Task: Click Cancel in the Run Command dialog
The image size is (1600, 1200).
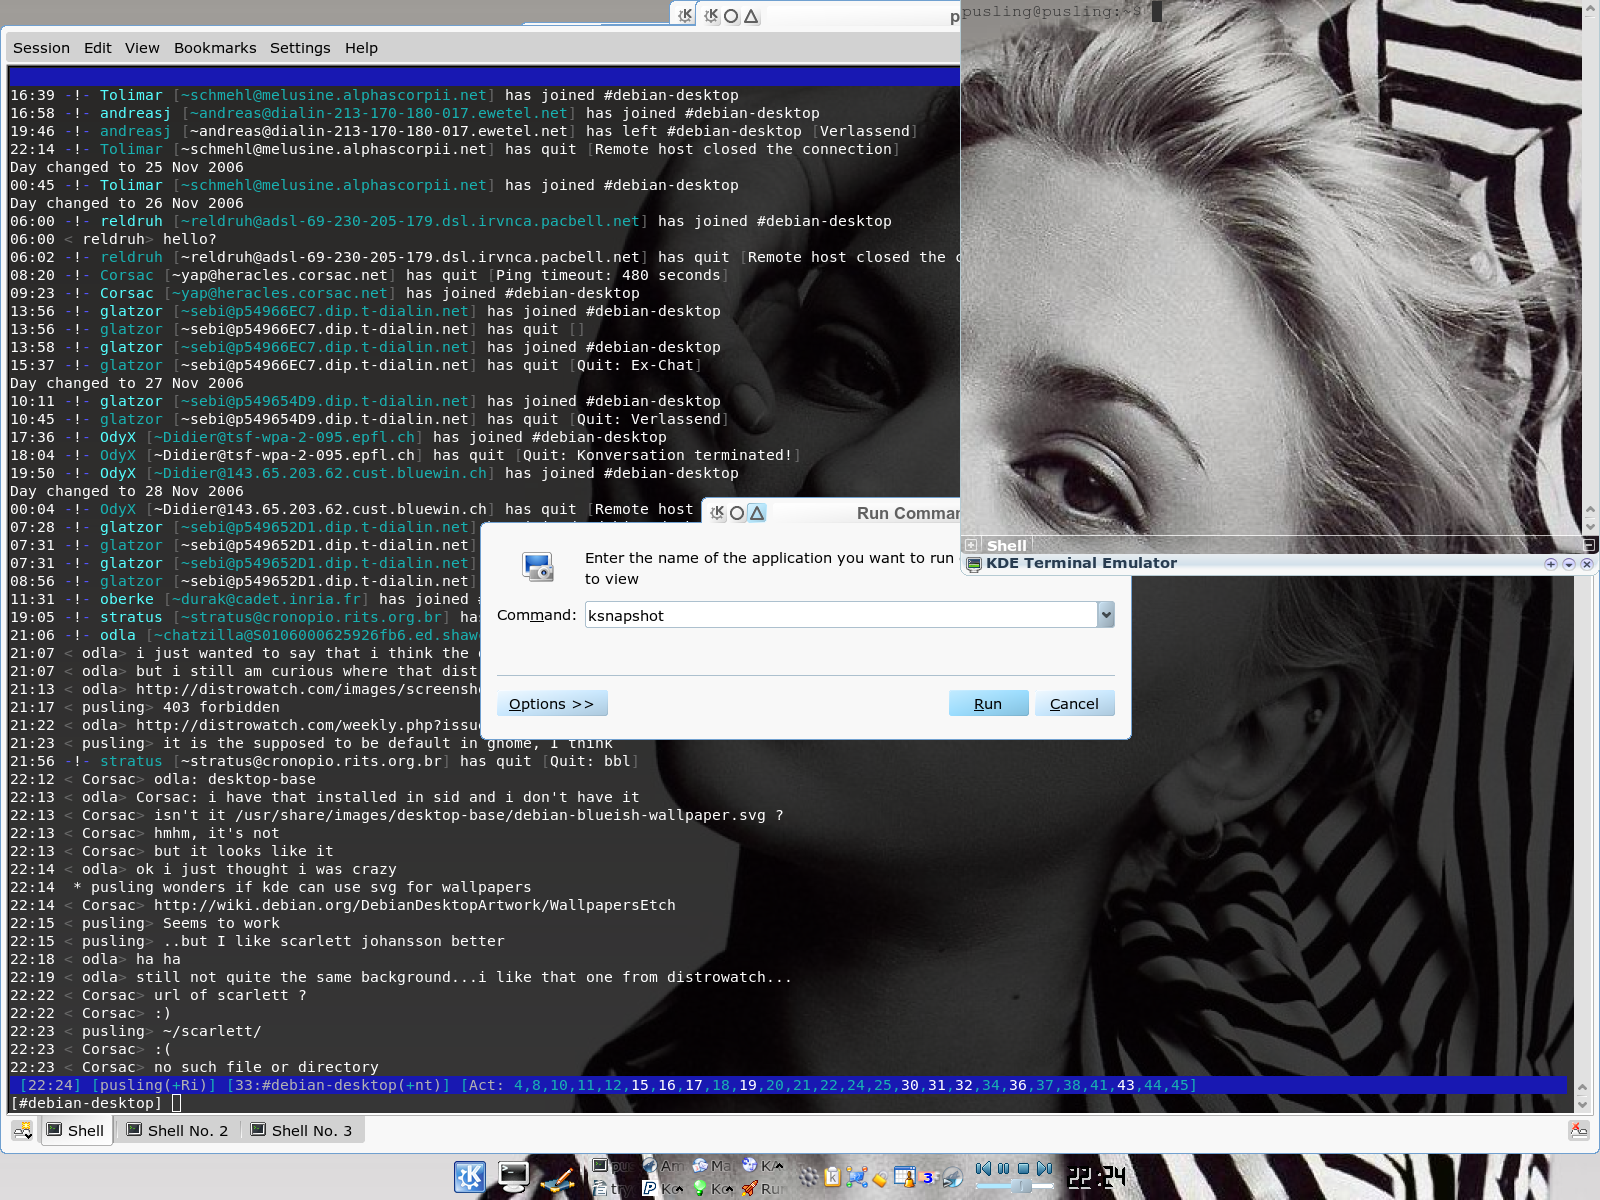Action: point(1074,704)
